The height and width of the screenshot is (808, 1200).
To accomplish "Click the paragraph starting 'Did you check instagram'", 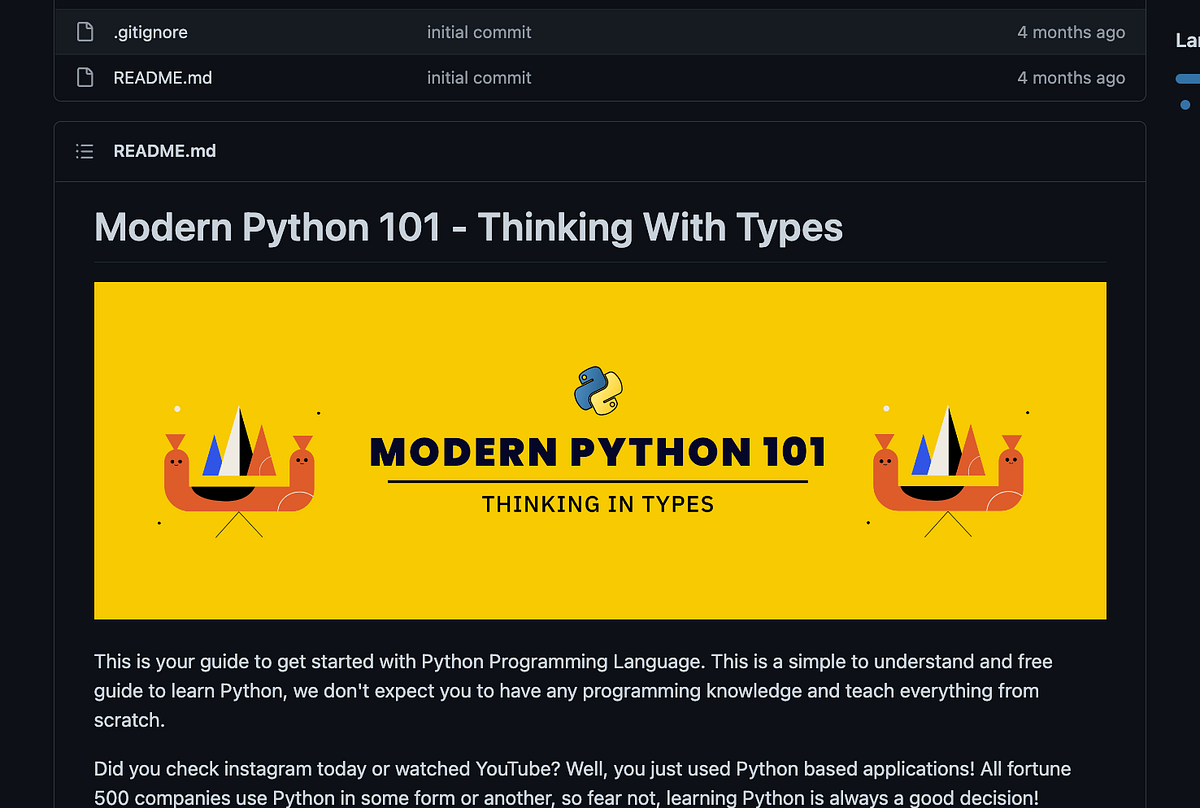I will click(582, 784).
